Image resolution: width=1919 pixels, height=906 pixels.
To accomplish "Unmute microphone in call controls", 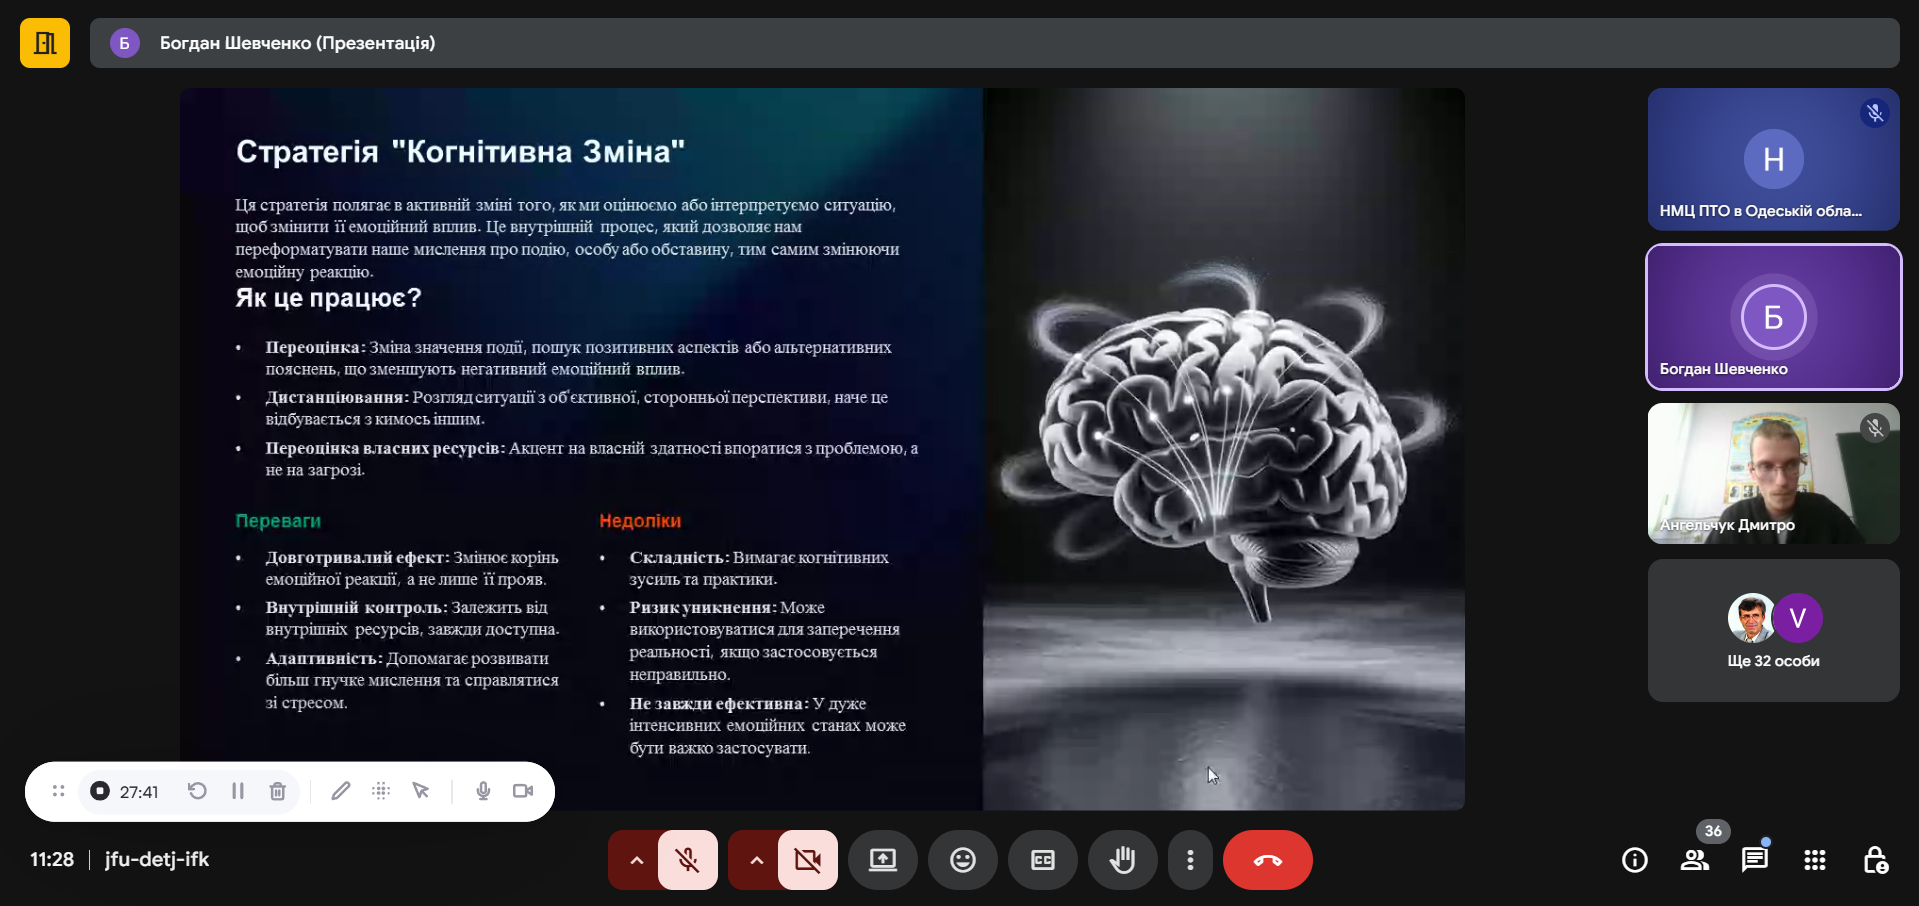I will pyautogui.click(x=688, y=860).
